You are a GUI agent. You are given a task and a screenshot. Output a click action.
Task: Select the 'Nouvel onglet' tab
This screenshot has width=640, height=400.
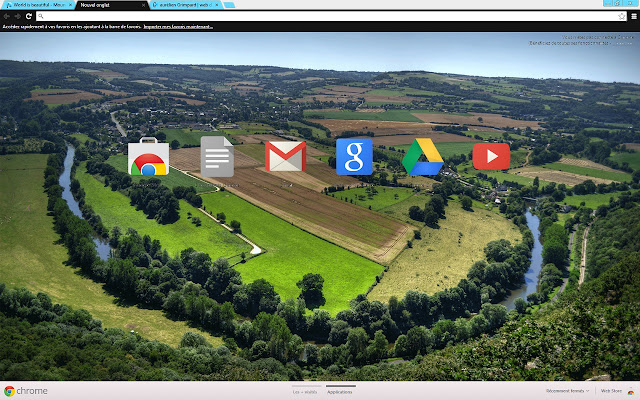pos(110,5)
